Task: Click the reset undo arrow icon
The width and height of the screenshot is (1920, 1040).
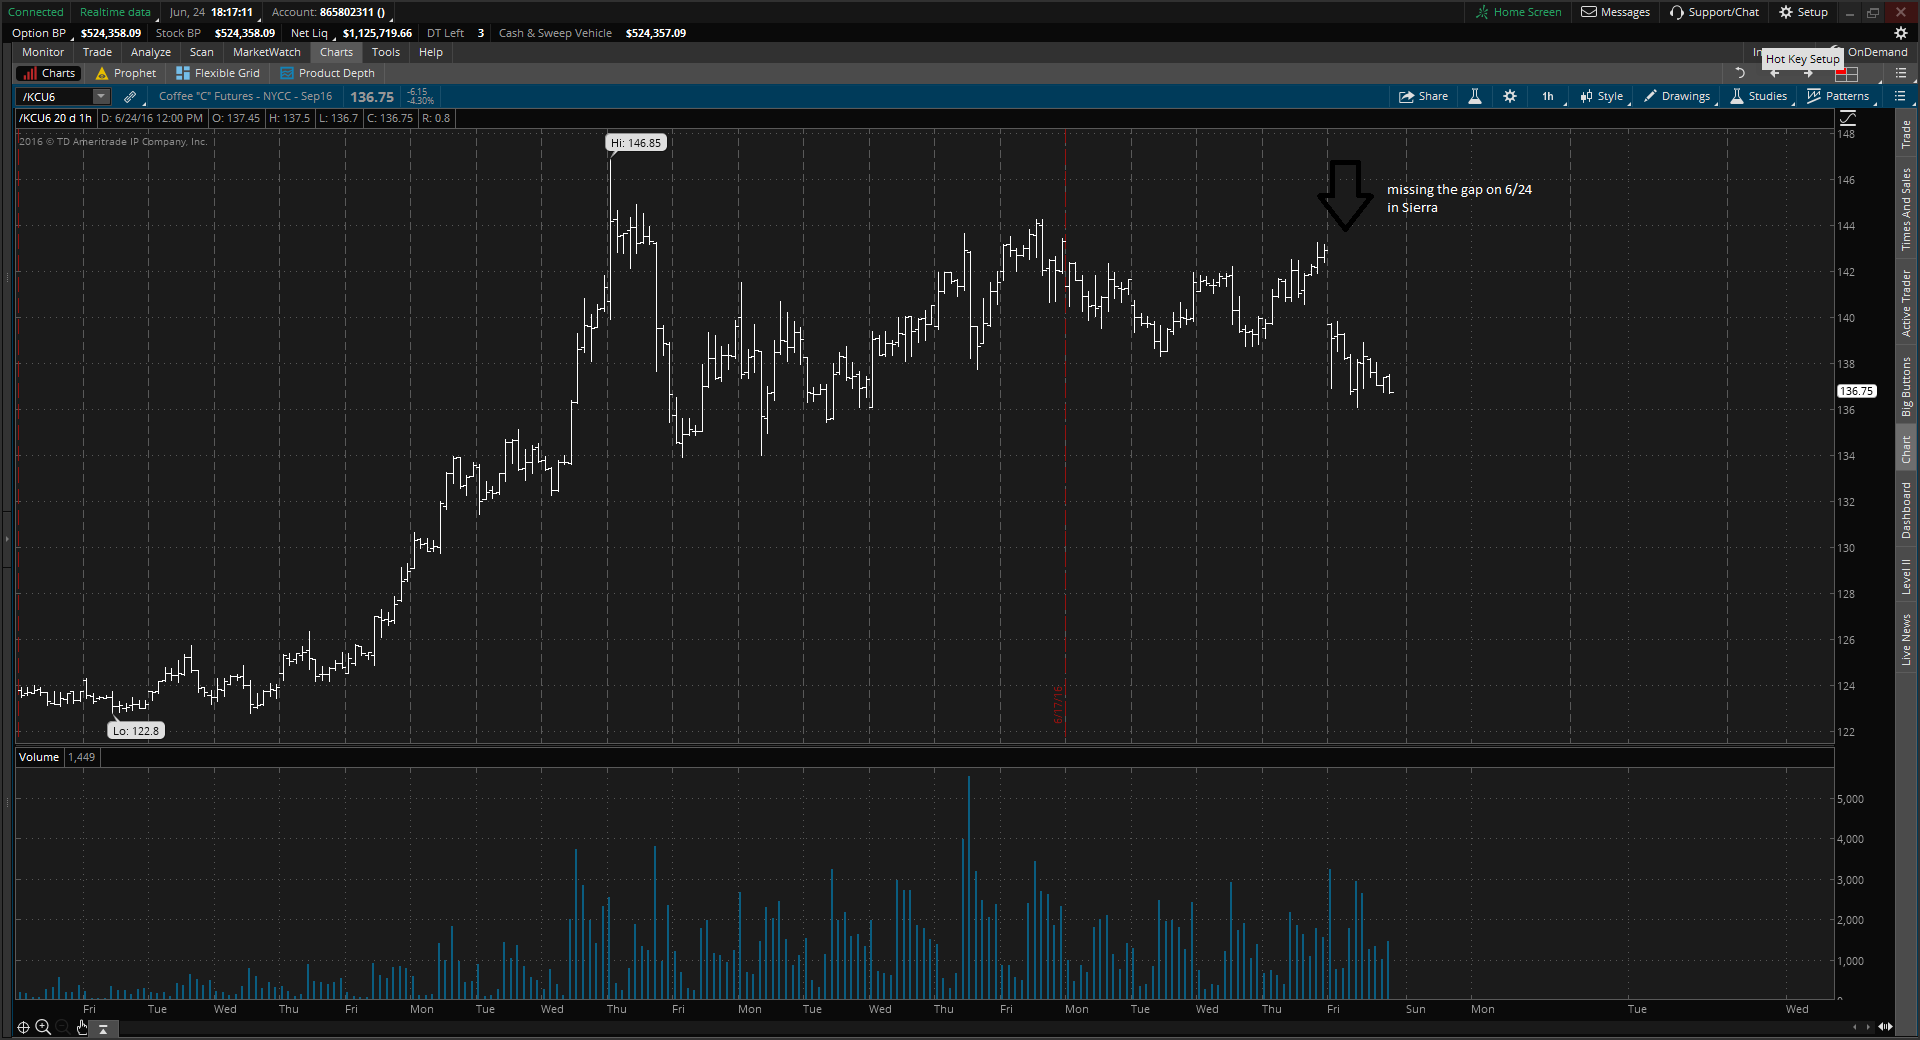Action: click(1740, 73)
